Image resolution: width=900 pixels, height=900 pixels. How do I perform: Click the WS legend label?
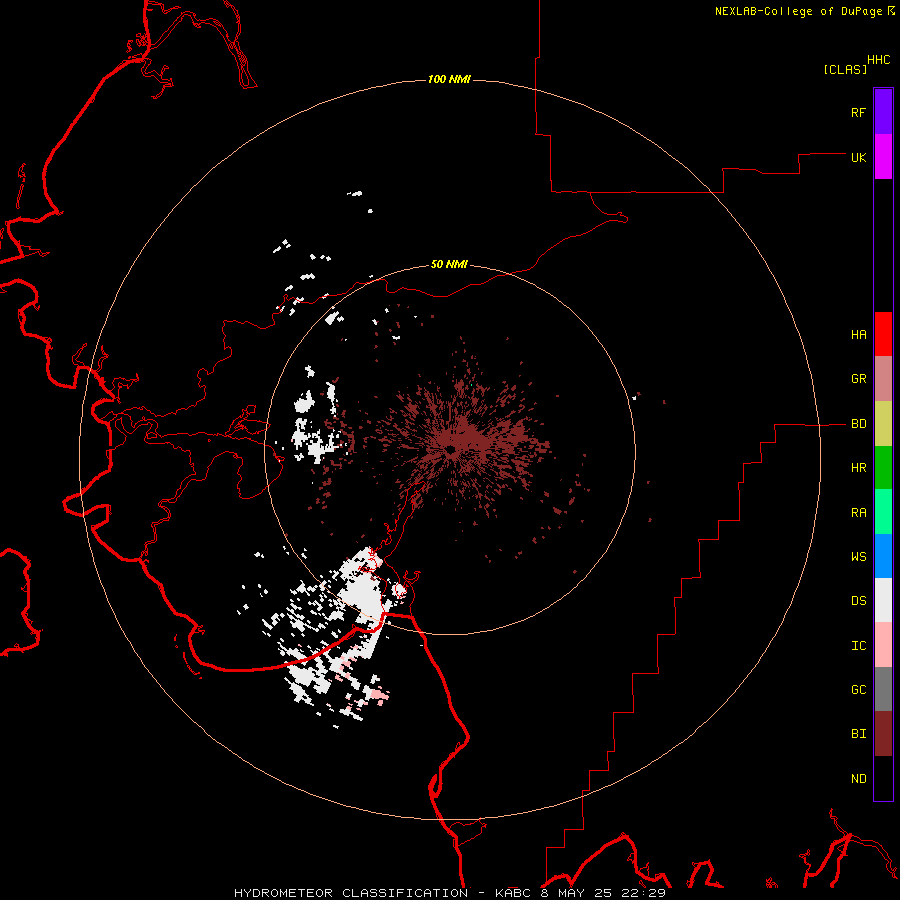[x=858, y=556]
